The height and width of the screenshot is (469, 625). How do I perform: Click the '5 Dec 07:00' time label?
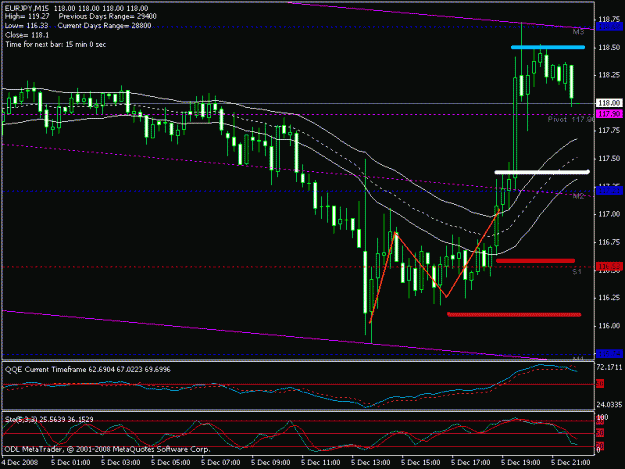click(x=220, y=463)
